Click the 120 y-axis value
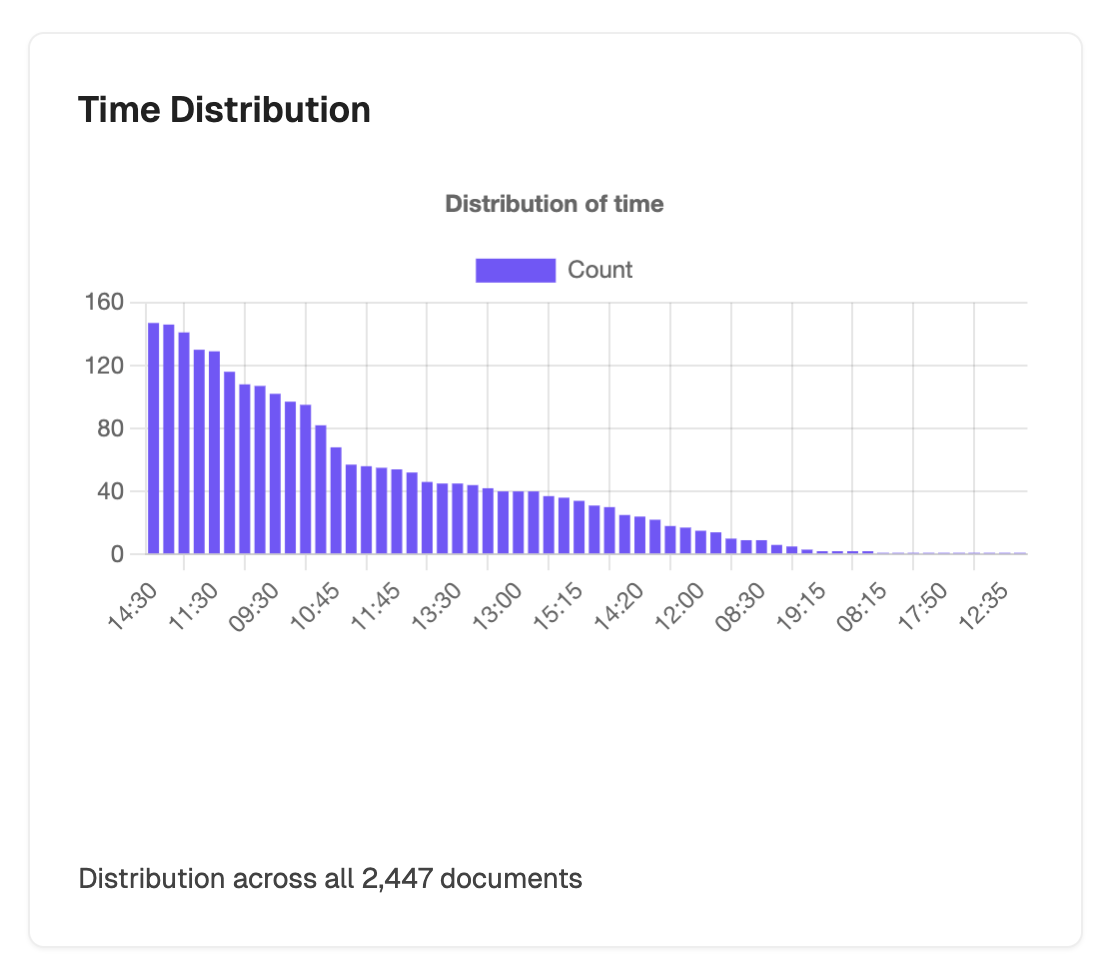This screenshot has width=1112, height=978. coord(104,366)
